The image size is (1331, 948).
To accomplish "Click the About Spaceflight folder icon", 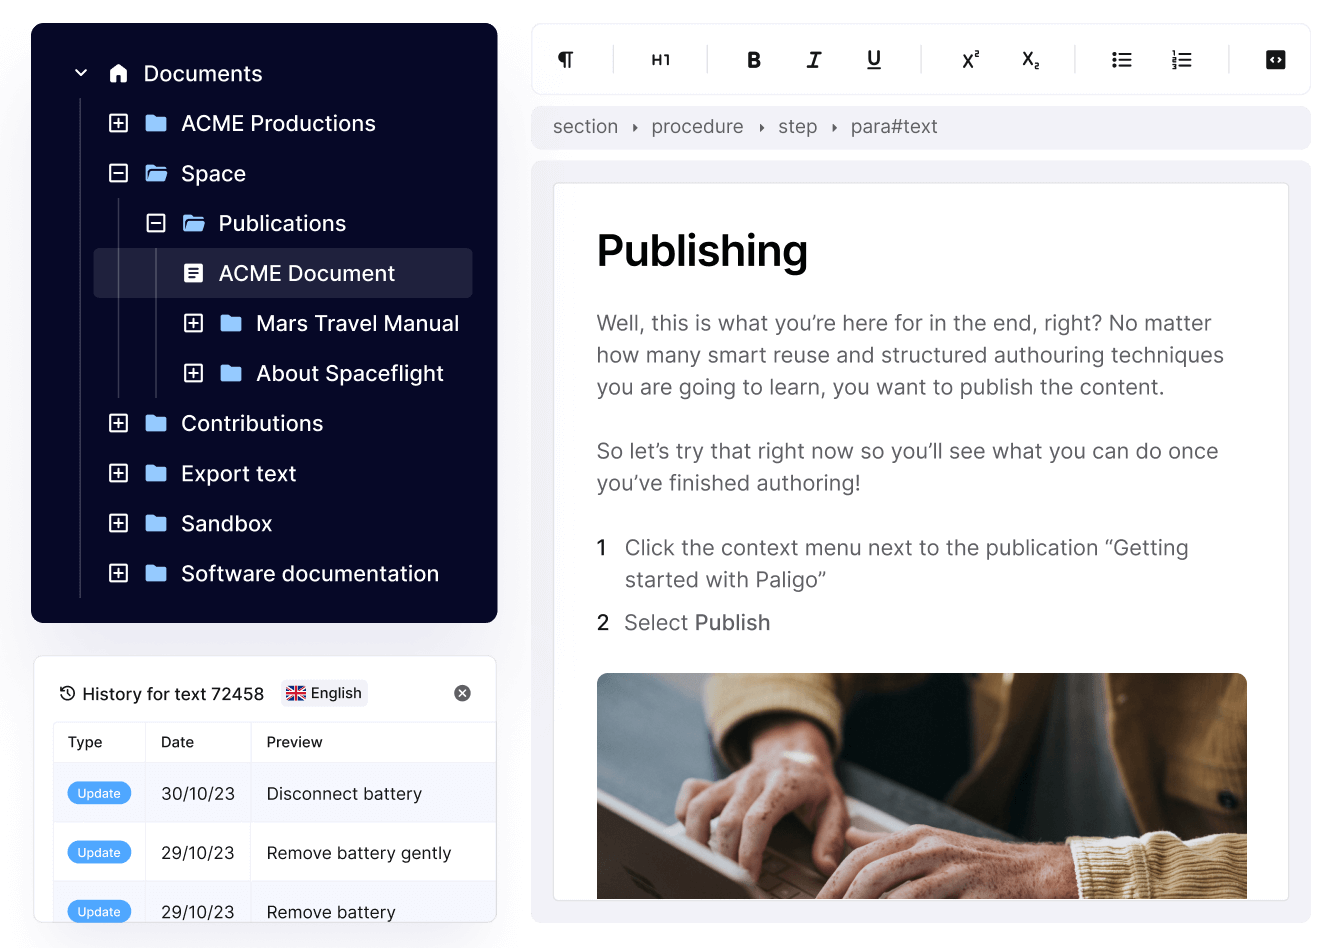I will click(x=231, y=373).
